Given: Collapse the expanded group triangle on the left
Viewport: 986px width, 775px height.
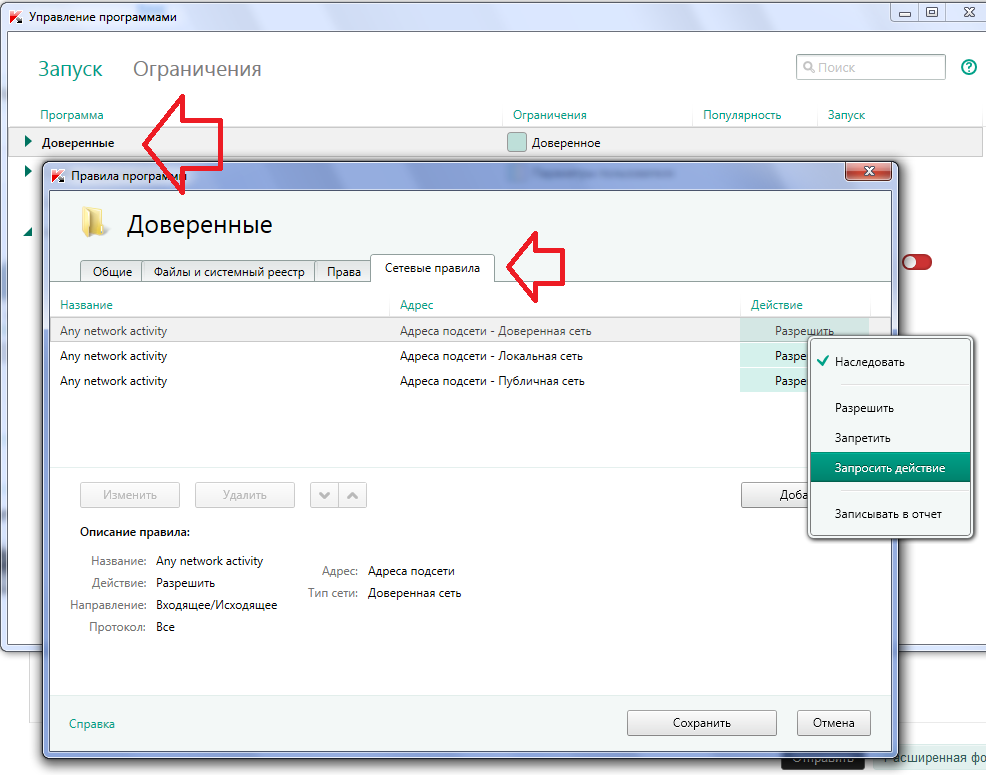Looking at the screenshot, I should click(x=28, y=232).
